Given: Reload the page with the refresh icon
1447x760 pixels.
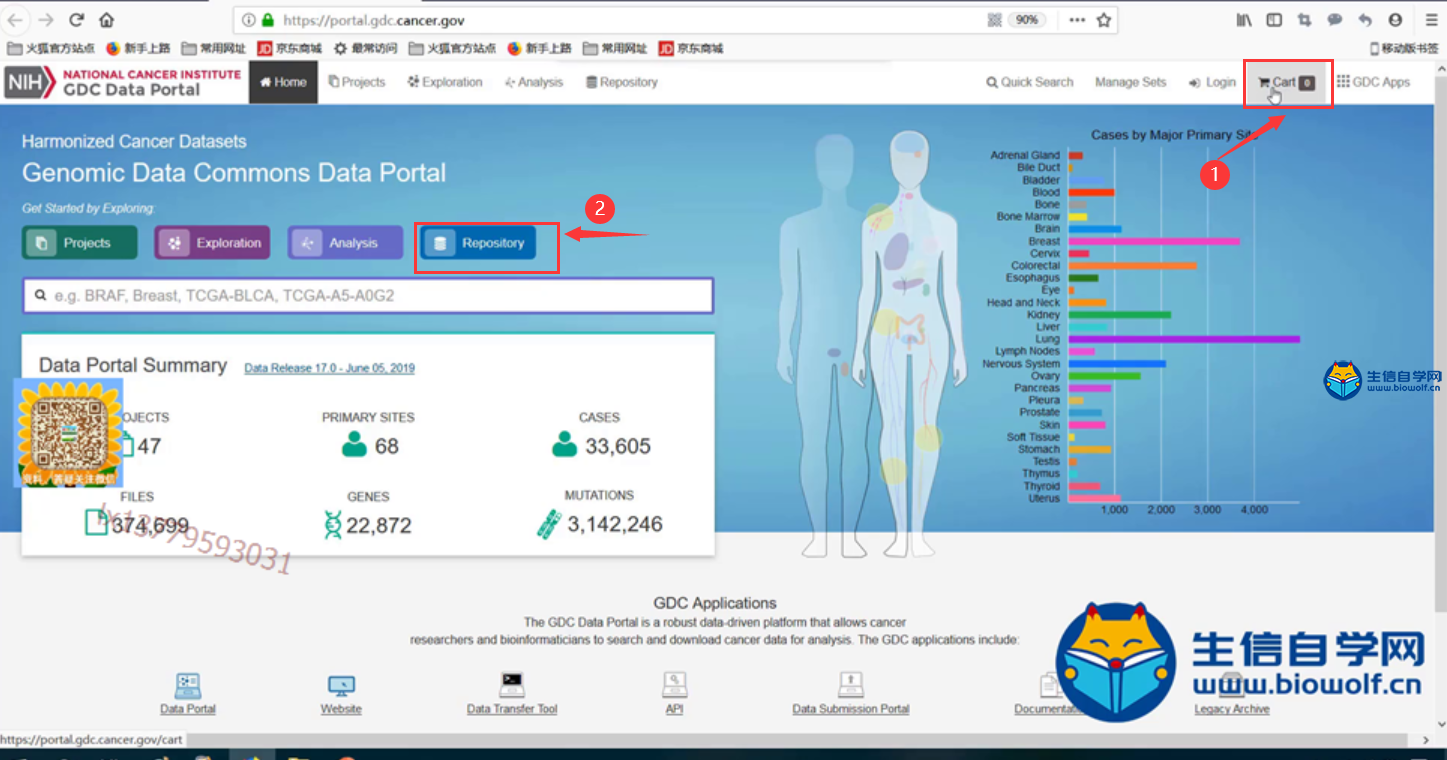Looking at the screenshot, I should (x=77, y=20).
